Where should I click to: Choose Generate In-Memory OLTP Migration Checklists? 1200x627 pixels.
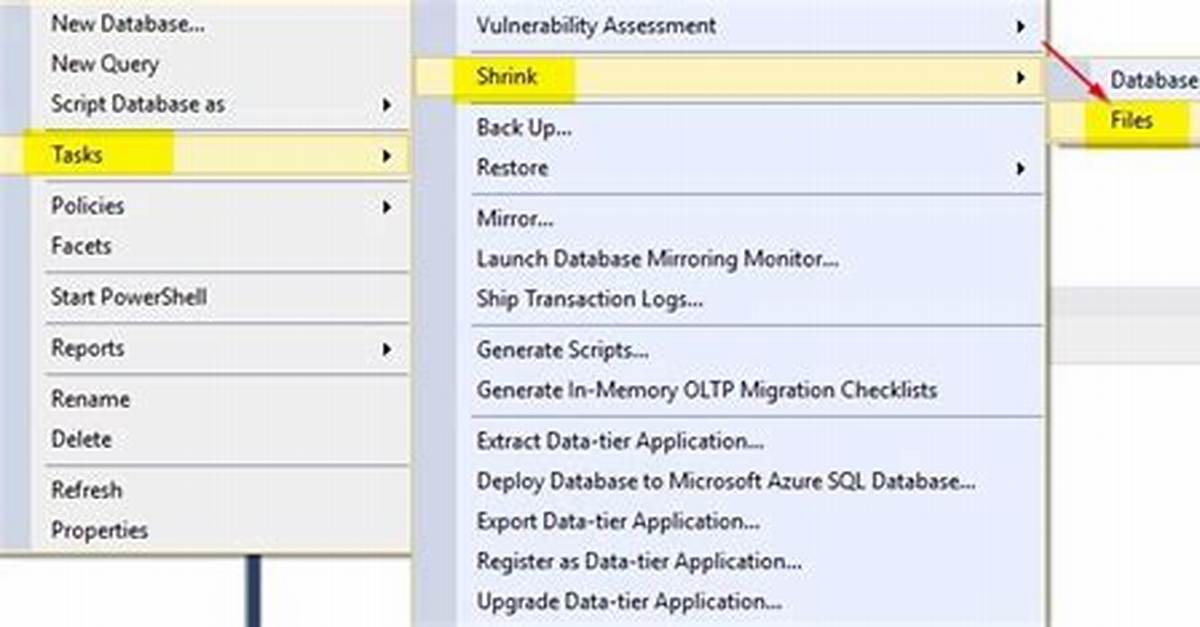click(x=707, y=390)
